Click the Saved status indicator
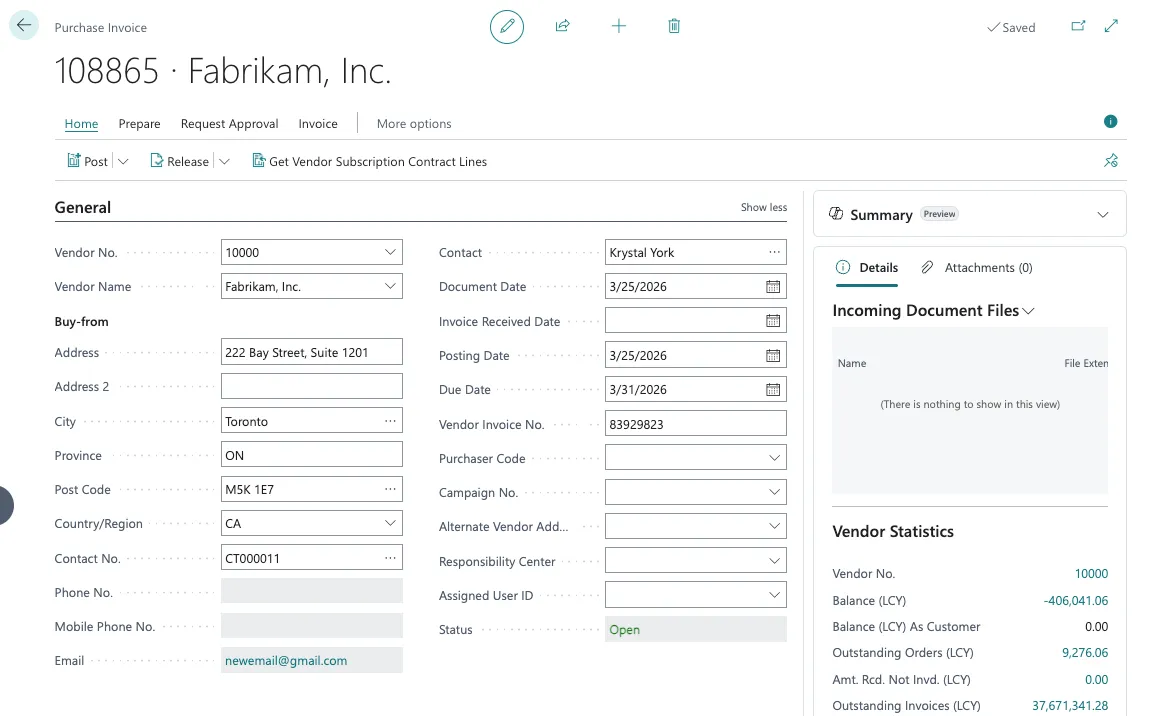This screenshot has width=1165, height=716. (1010, 27)
